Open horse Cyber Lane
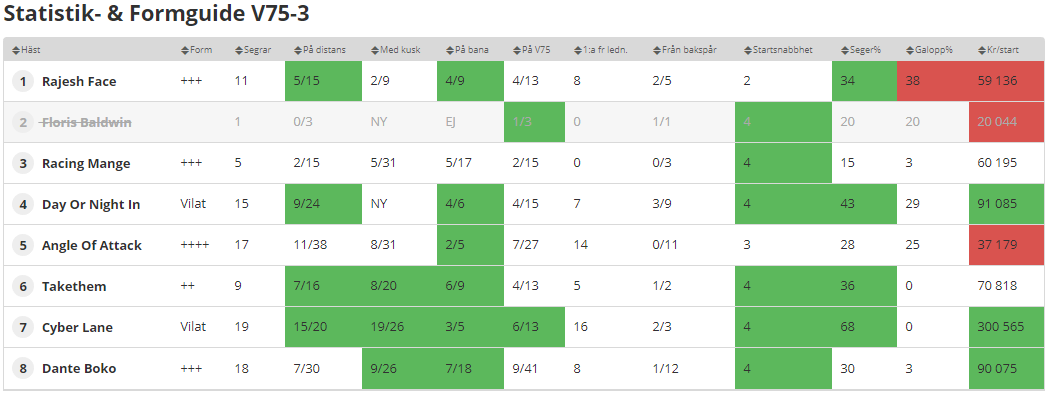1051x395 pixels. [77, 327]
